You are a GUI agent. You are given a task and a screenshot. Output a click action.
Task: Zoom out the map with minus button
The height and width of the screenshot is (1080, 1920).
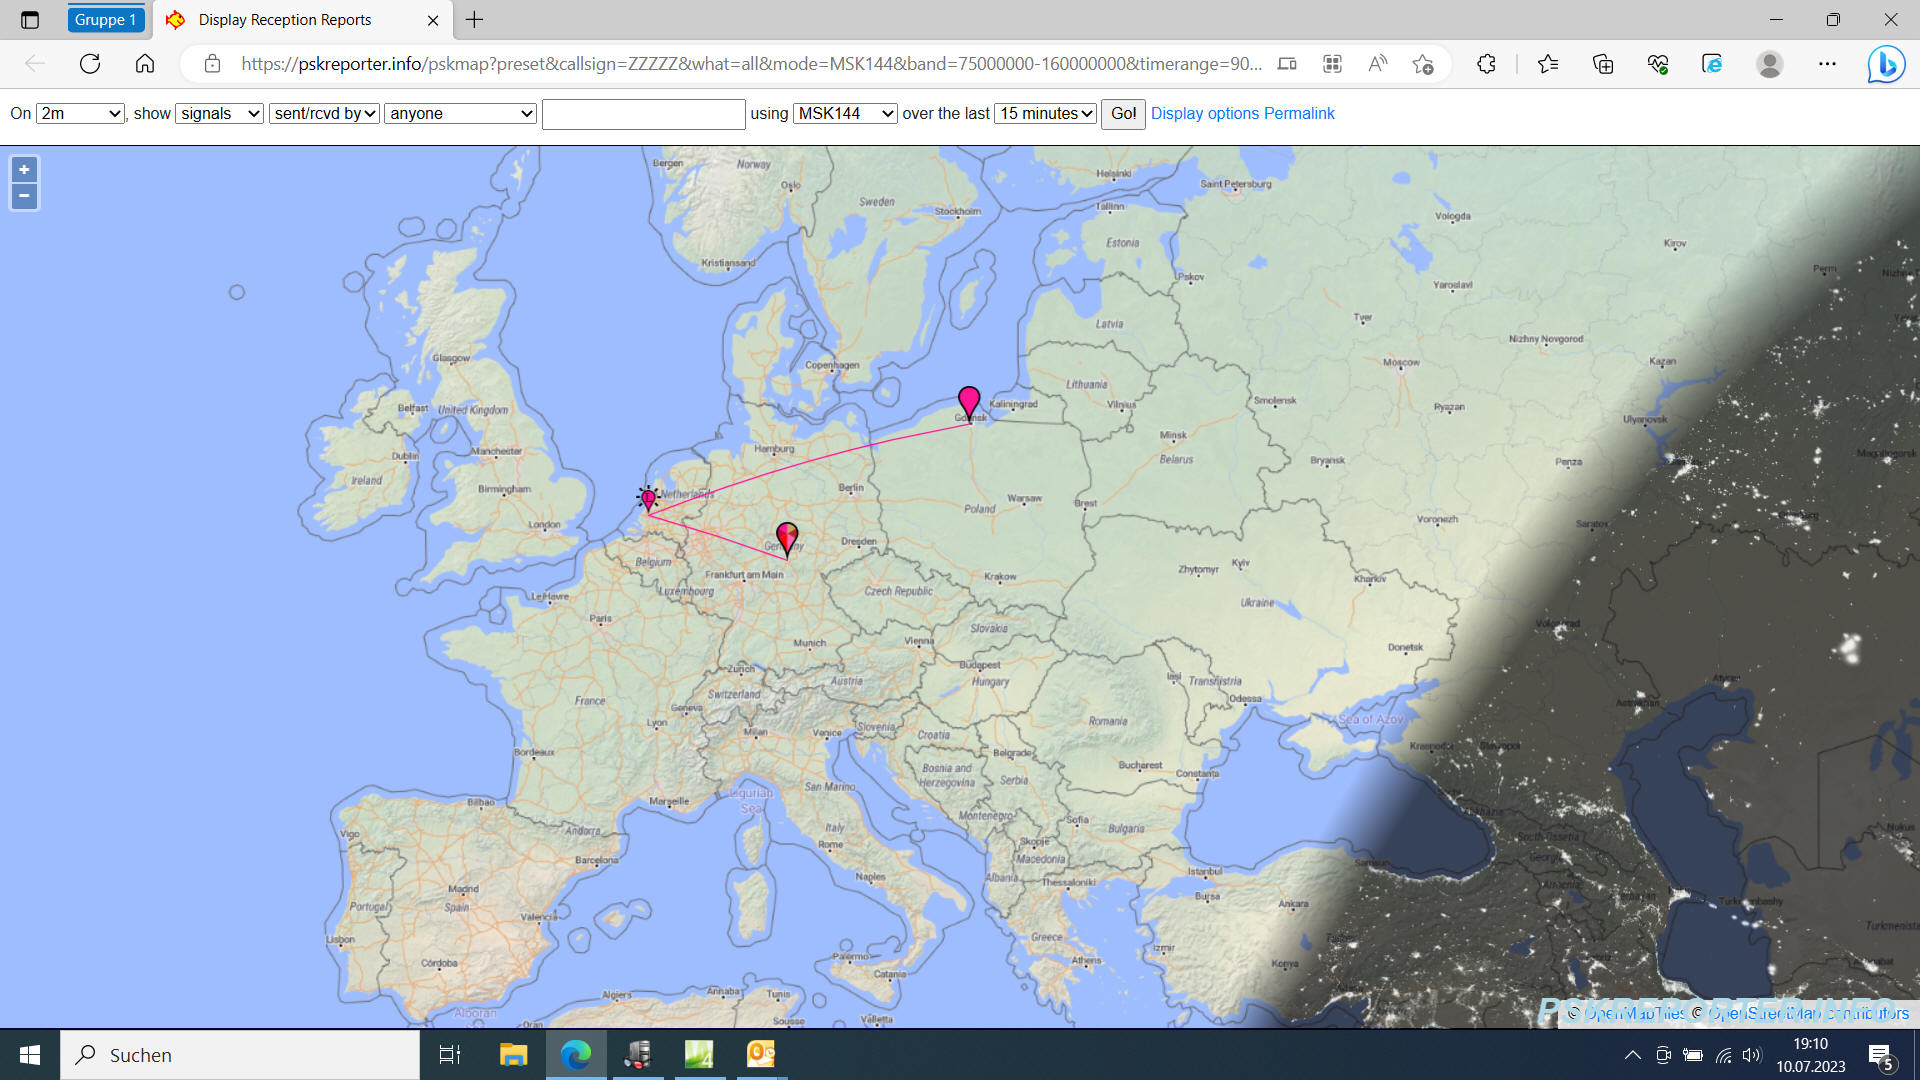[x=24, y=196]
